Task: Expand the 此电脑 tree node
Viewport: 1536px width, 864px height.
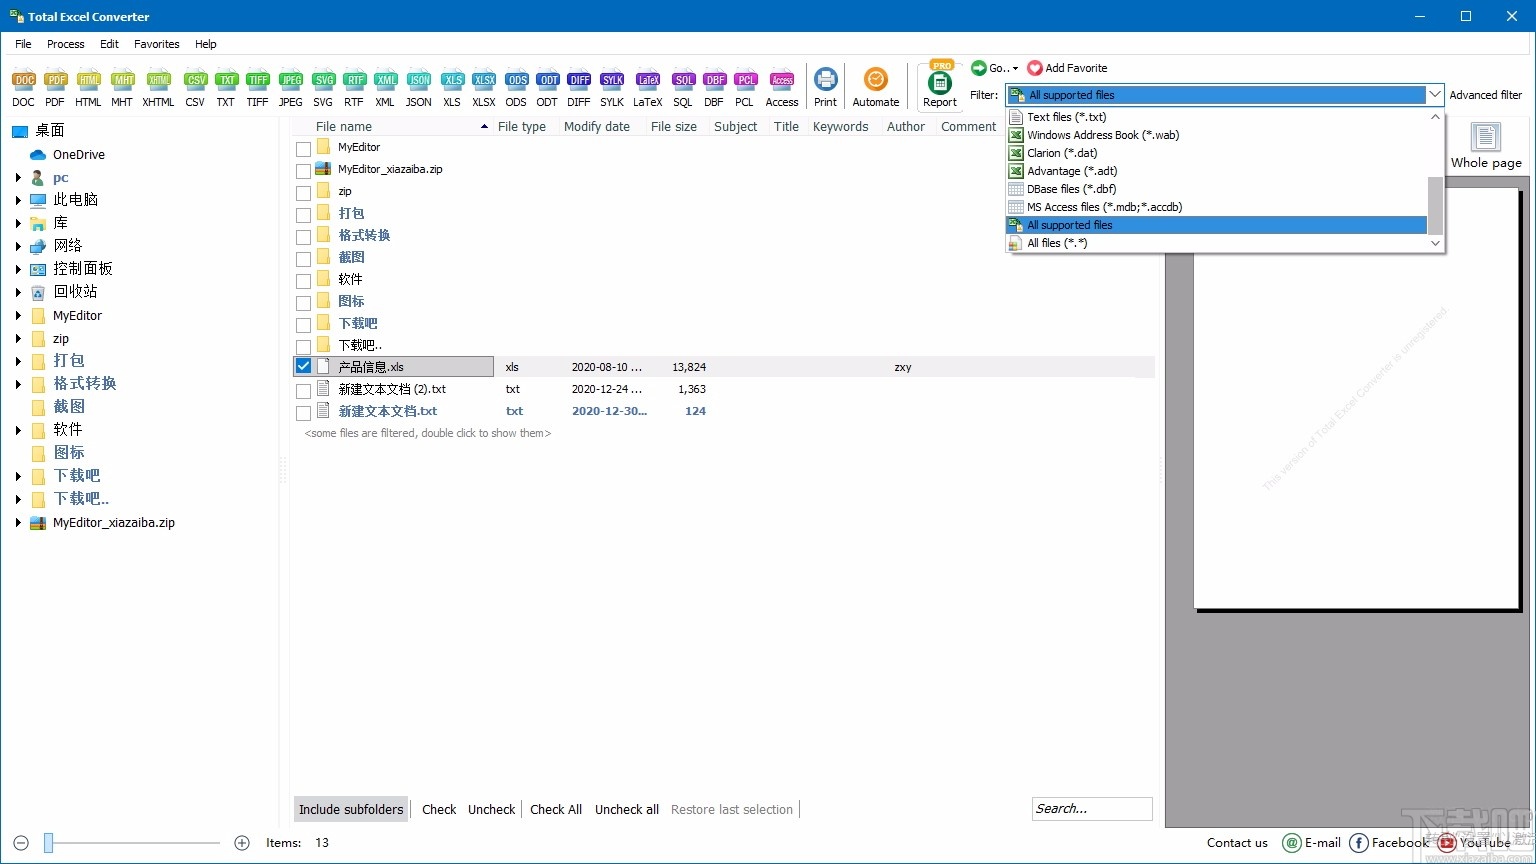Action: coord(18,200)
